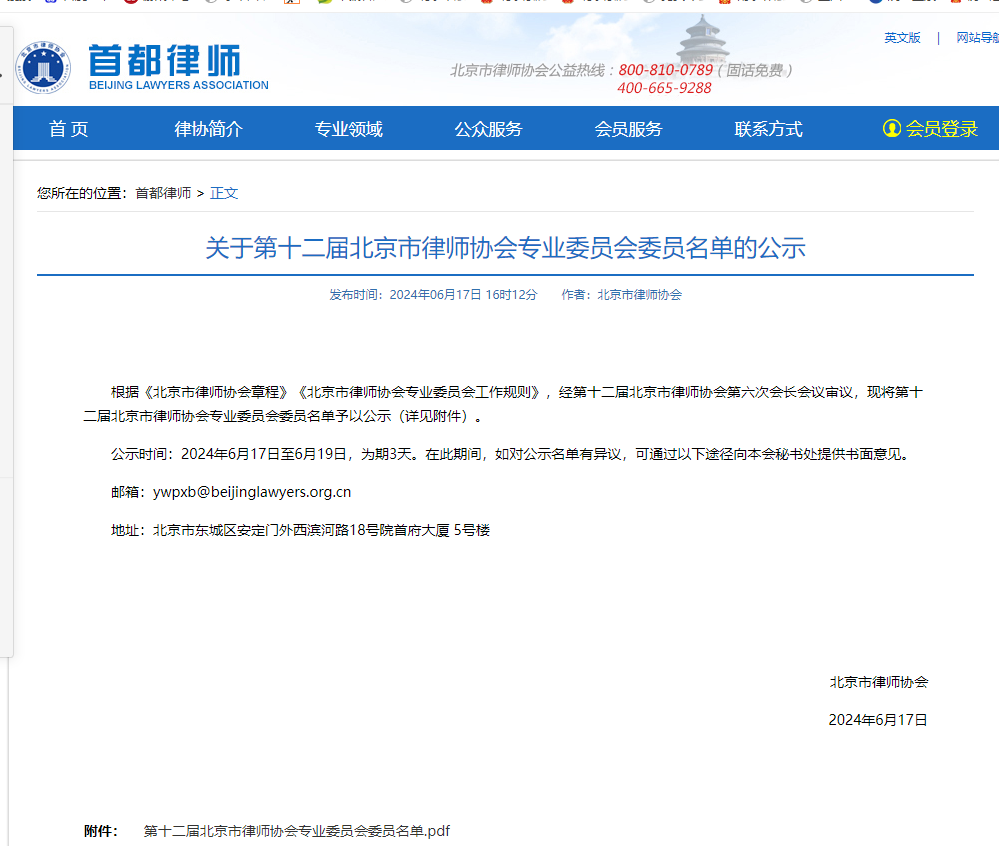Click the 800-810-0789 hotline number
Viewport: 999px width, 846px height.
click(665, 70)
